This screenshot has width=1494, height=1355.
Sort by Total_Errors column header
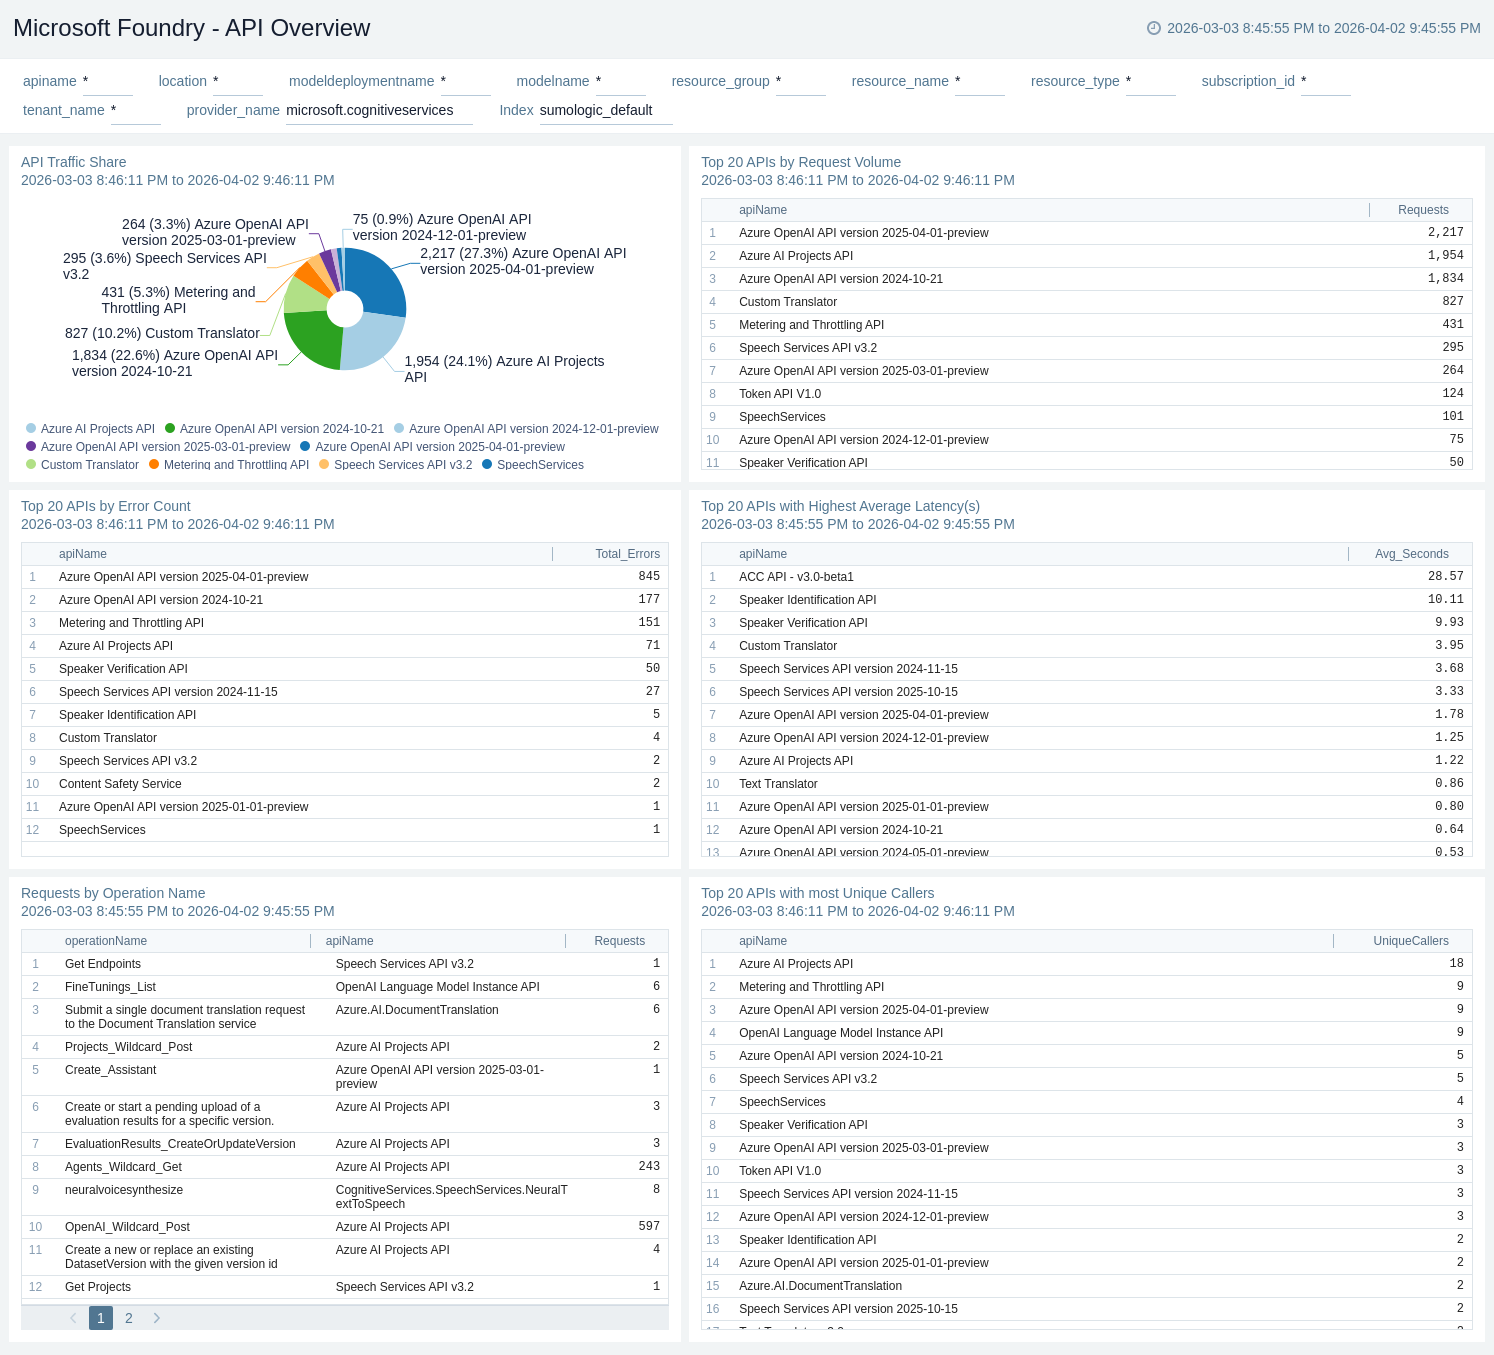[x=627, y=554]
